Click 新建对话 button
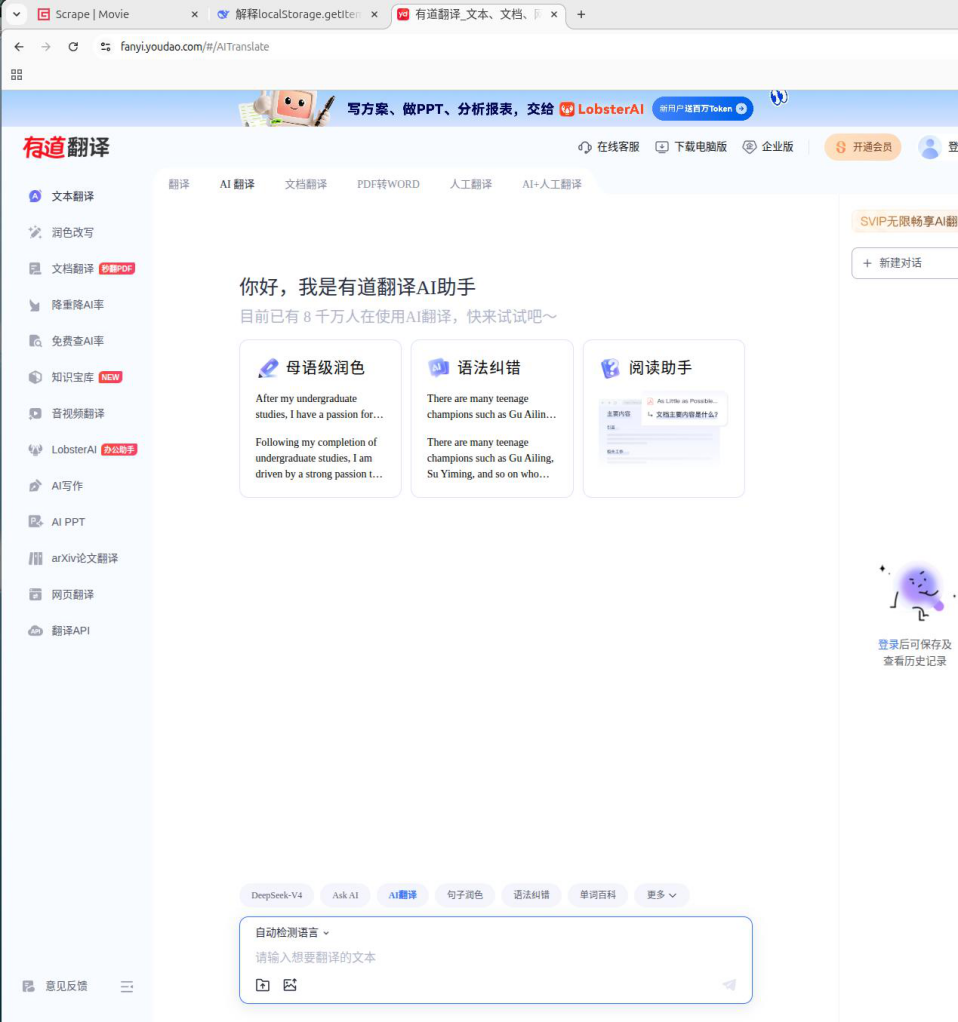Viewport: 958px width, 1022px height. click(905, 263)
